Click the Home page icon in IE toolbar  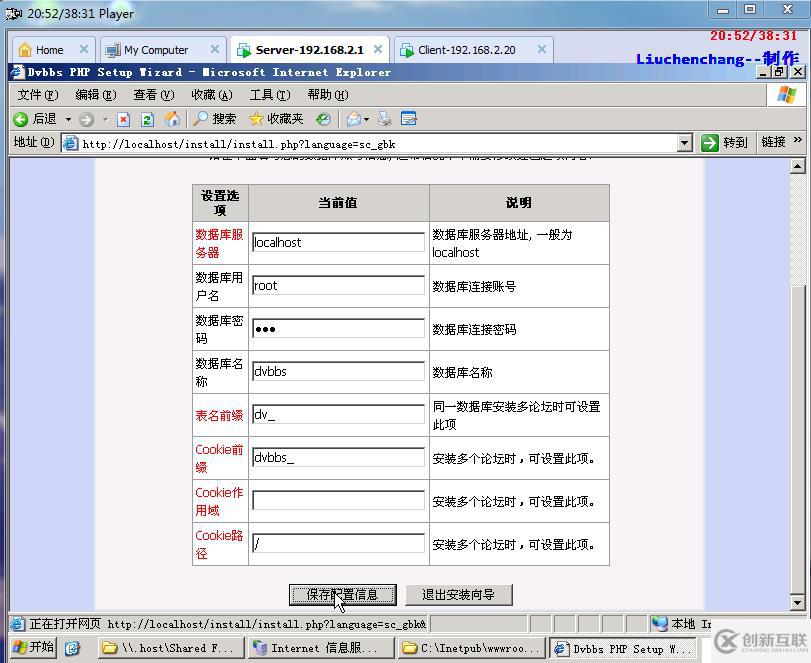[x=172, y=119]
